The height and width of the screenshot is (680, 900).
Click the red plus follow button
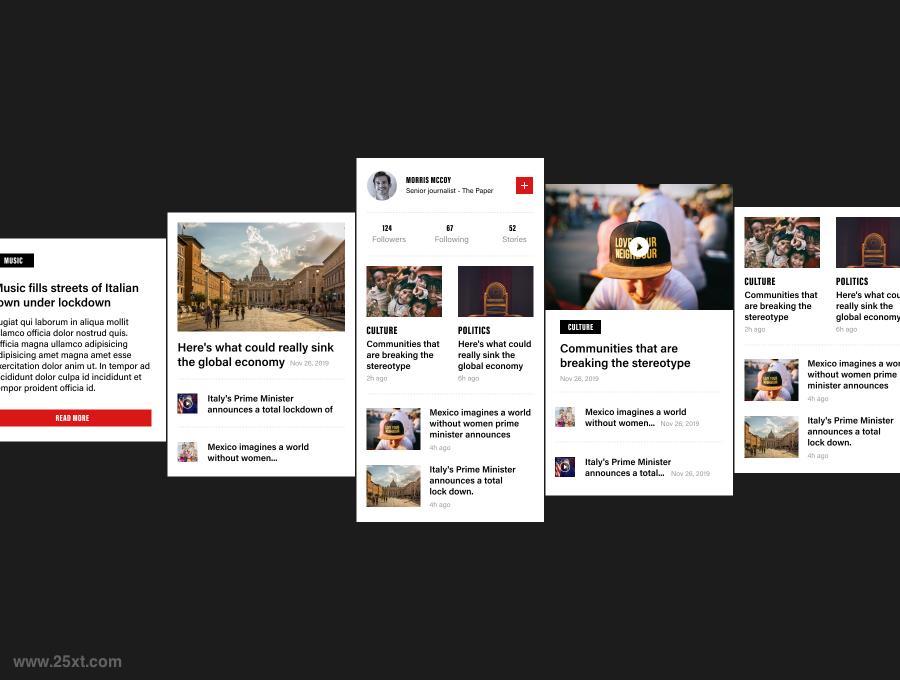click(524, 185)
